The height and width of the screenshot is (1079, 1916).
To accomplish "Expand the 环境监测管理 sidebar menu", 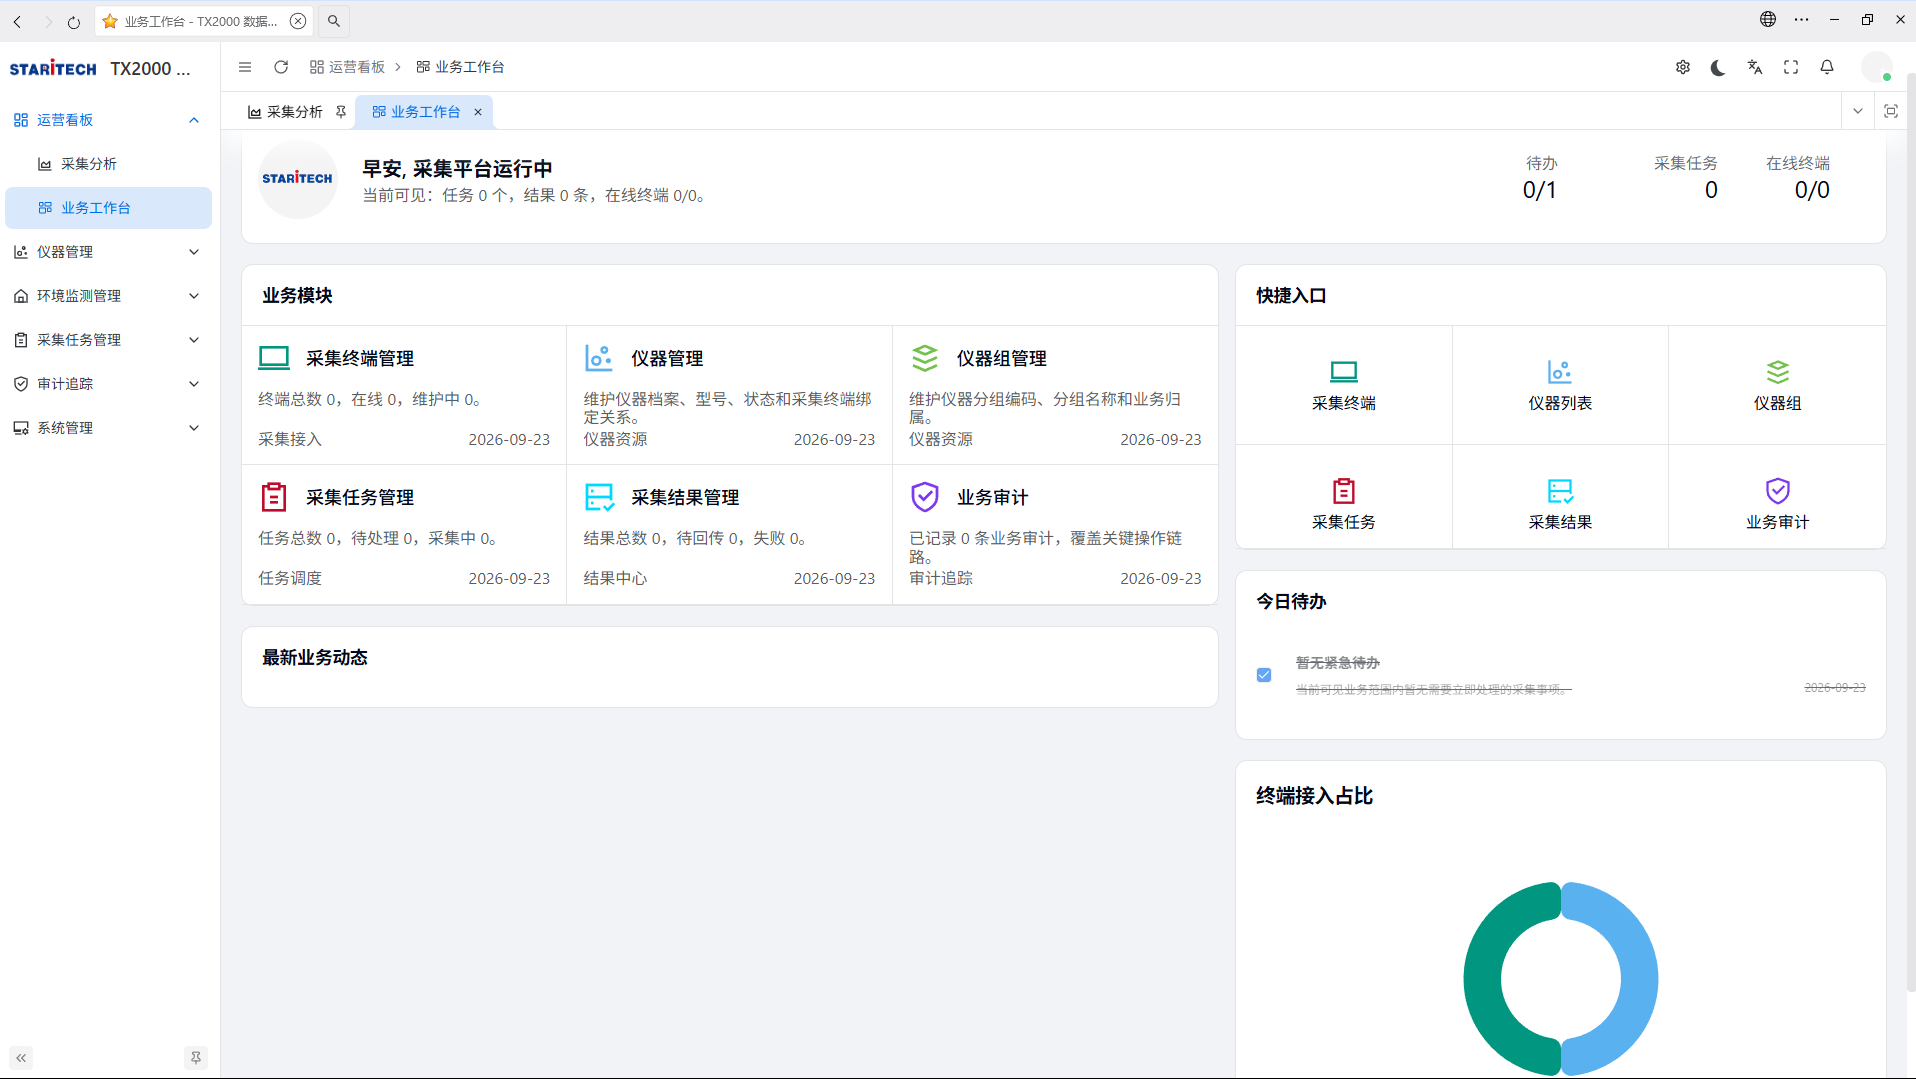I will click(108, 296).
